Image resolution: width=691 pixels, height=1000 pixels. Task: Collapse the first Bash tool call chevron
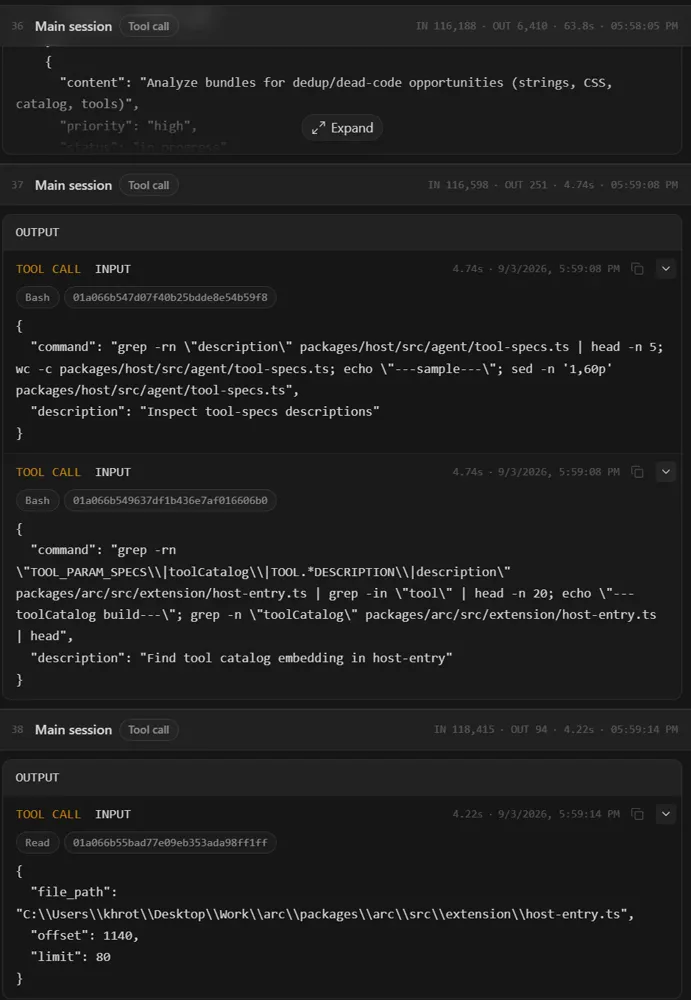coord(665,268)
